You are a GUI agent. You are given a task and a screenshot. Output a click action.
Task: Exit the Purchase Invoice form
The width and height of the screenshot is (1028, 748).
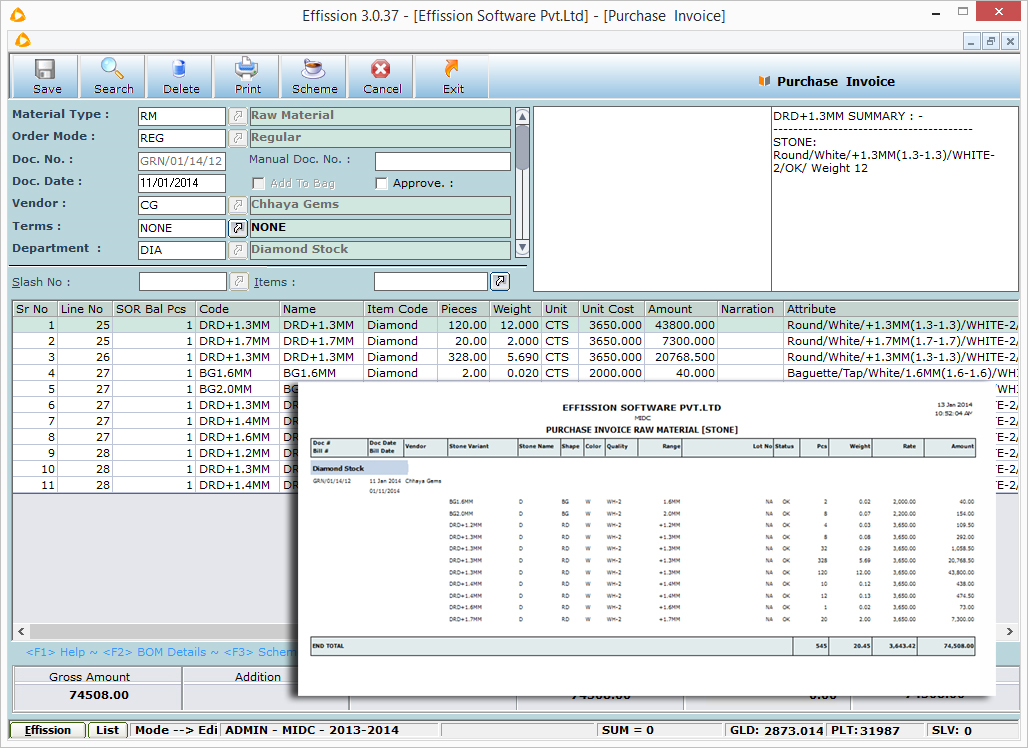pyautogui.click(x=452, y=77)
